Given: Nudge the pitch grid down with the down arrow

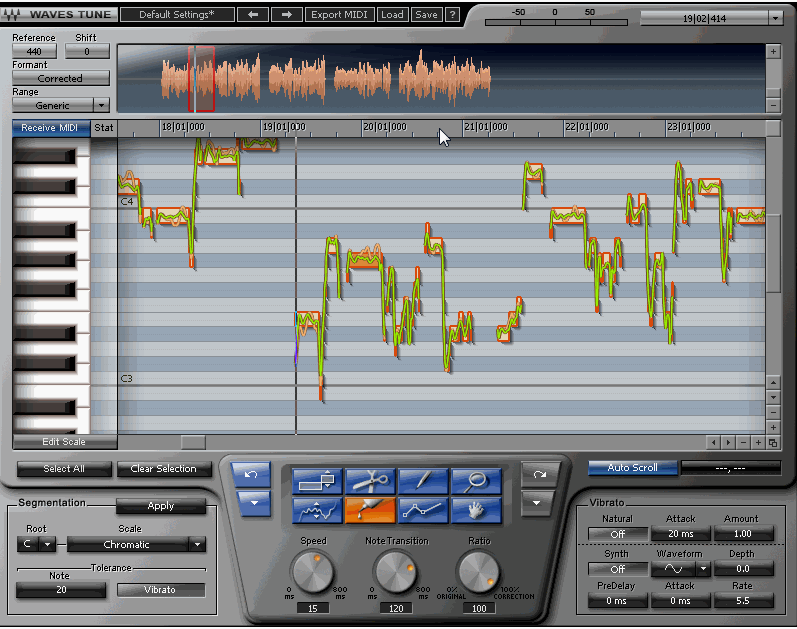Looking at the screenshot, I should click(773, 397).
